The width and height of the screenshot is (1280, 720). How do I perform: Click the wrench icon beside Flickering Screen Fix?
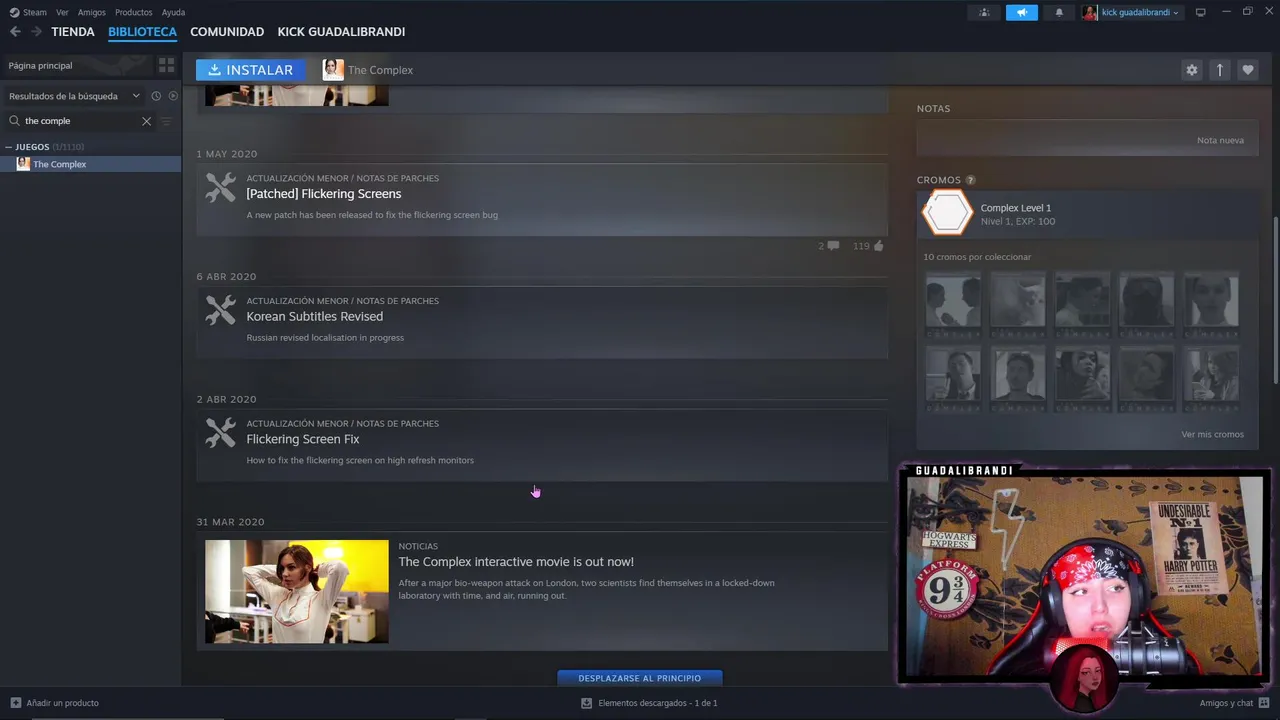220,433
